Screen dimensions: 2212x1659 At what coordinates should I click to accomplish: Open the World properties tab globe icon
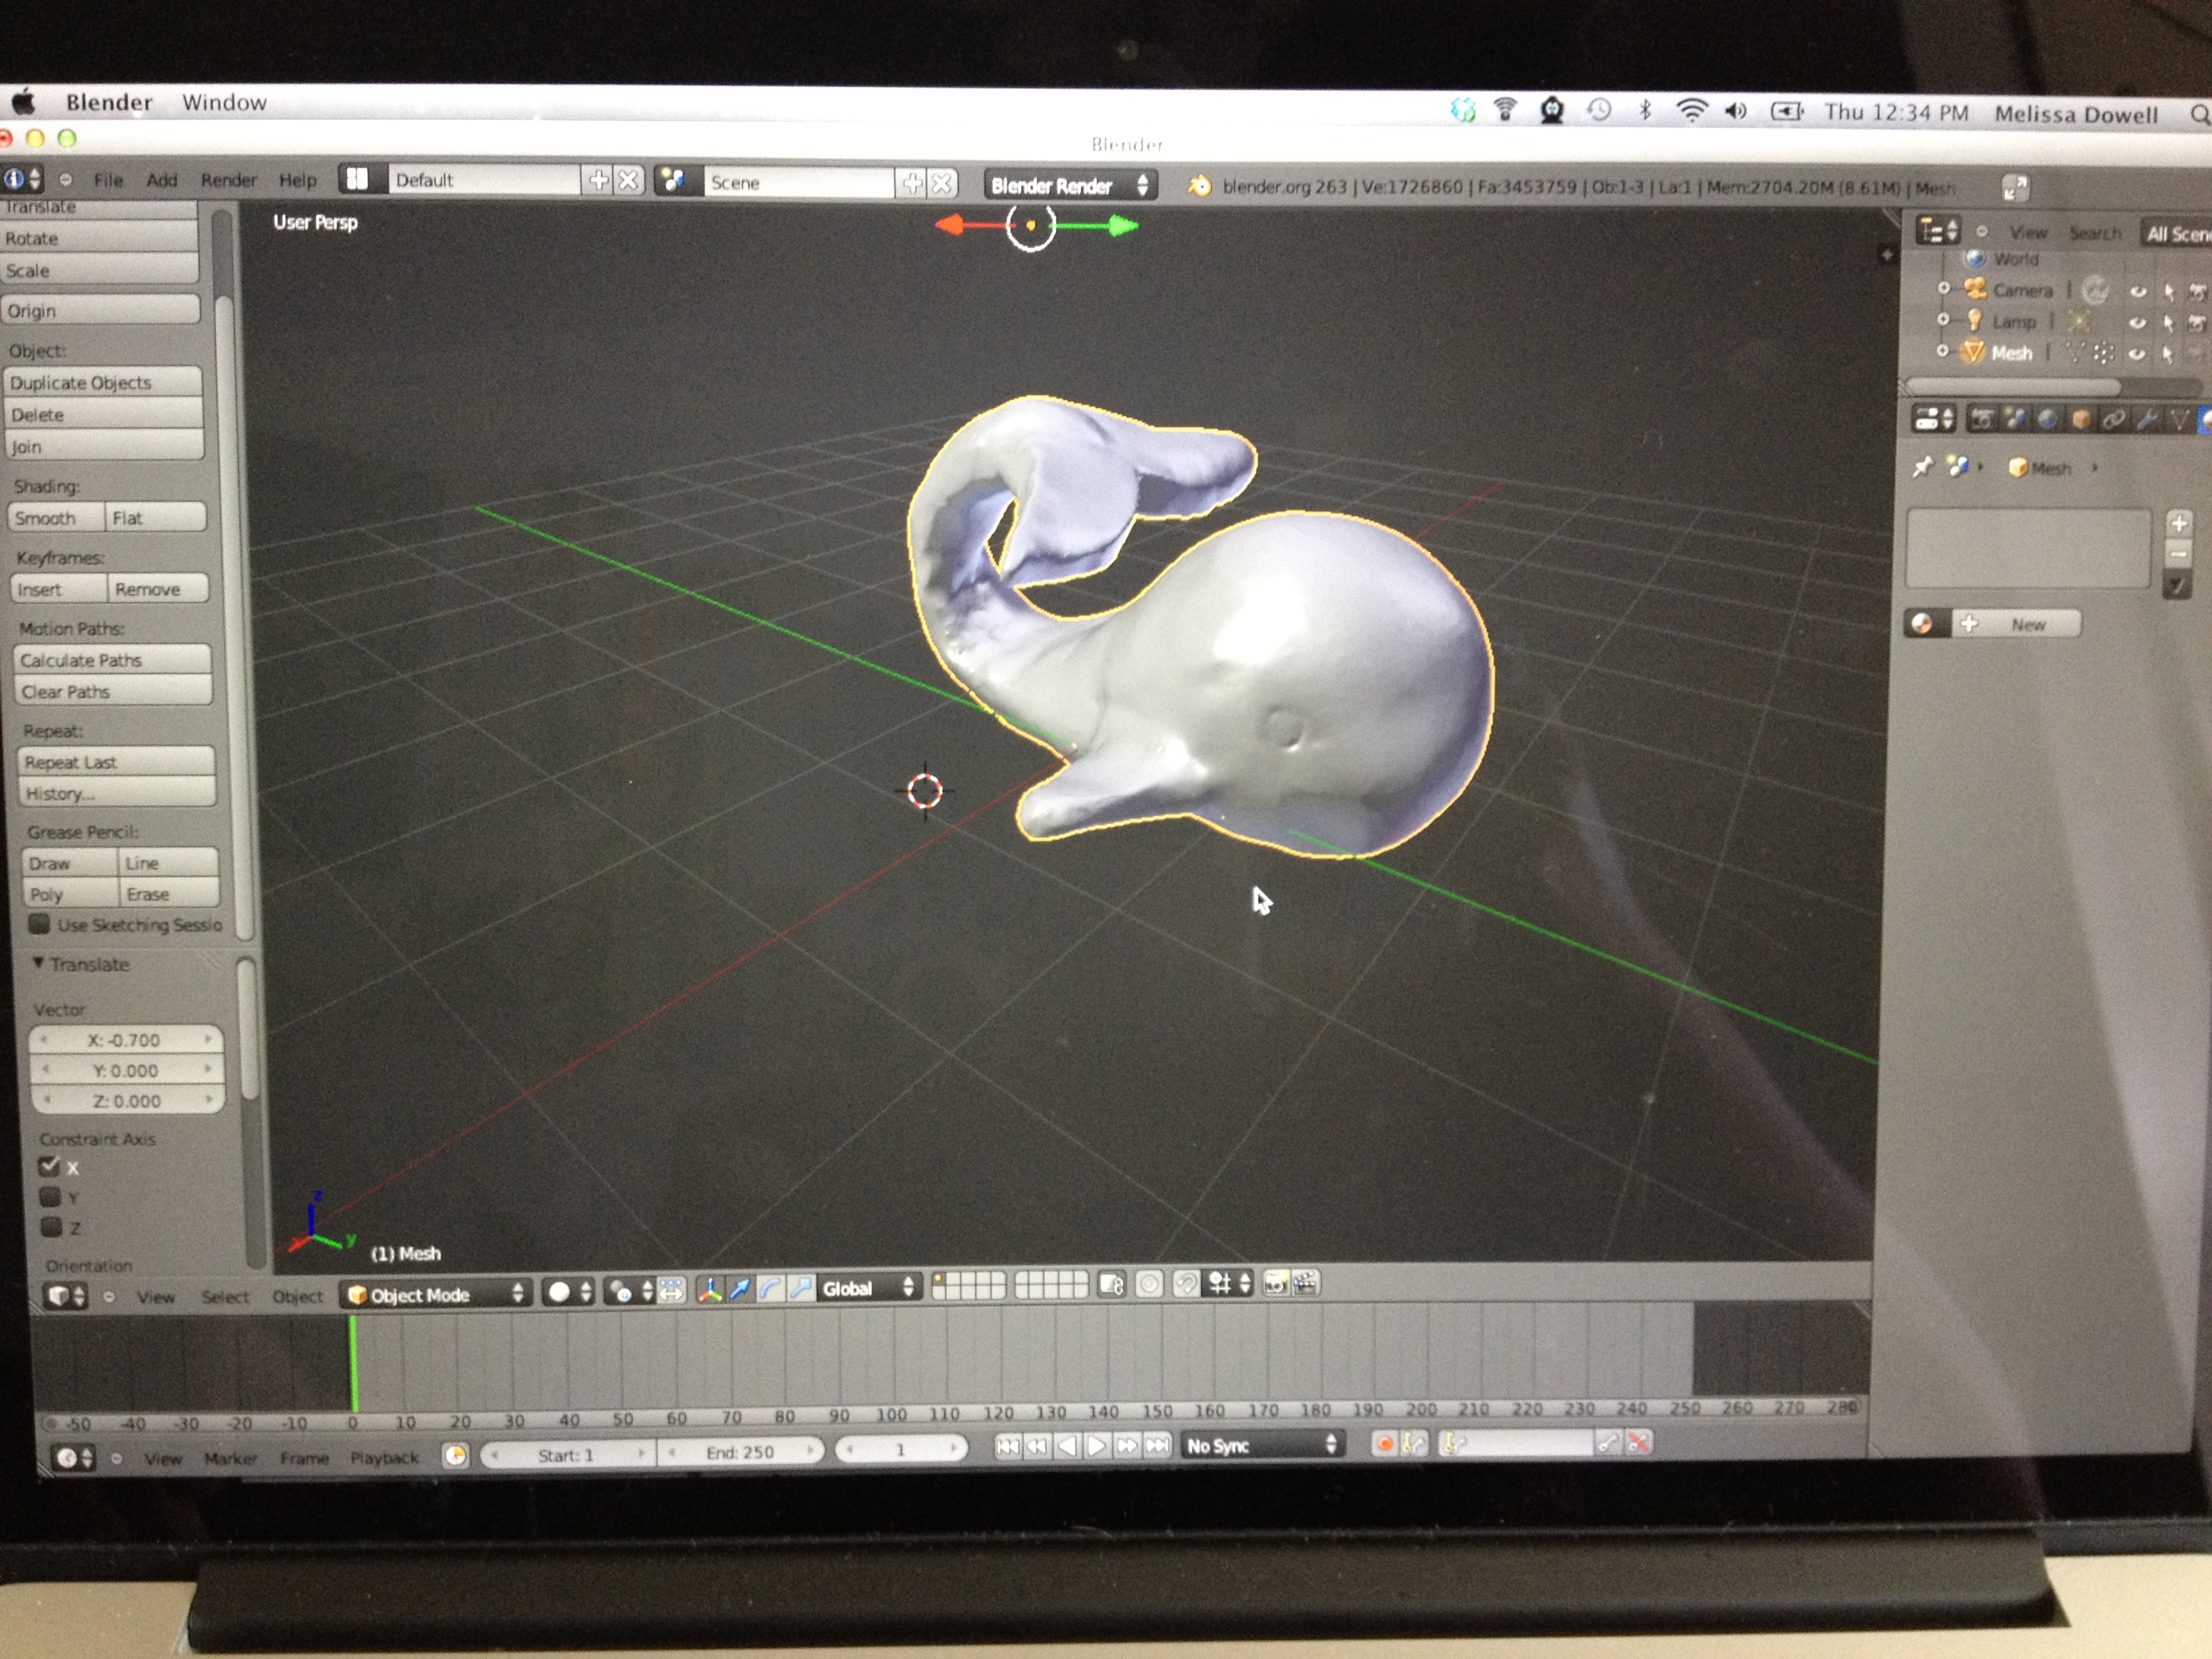[2048, 419]
